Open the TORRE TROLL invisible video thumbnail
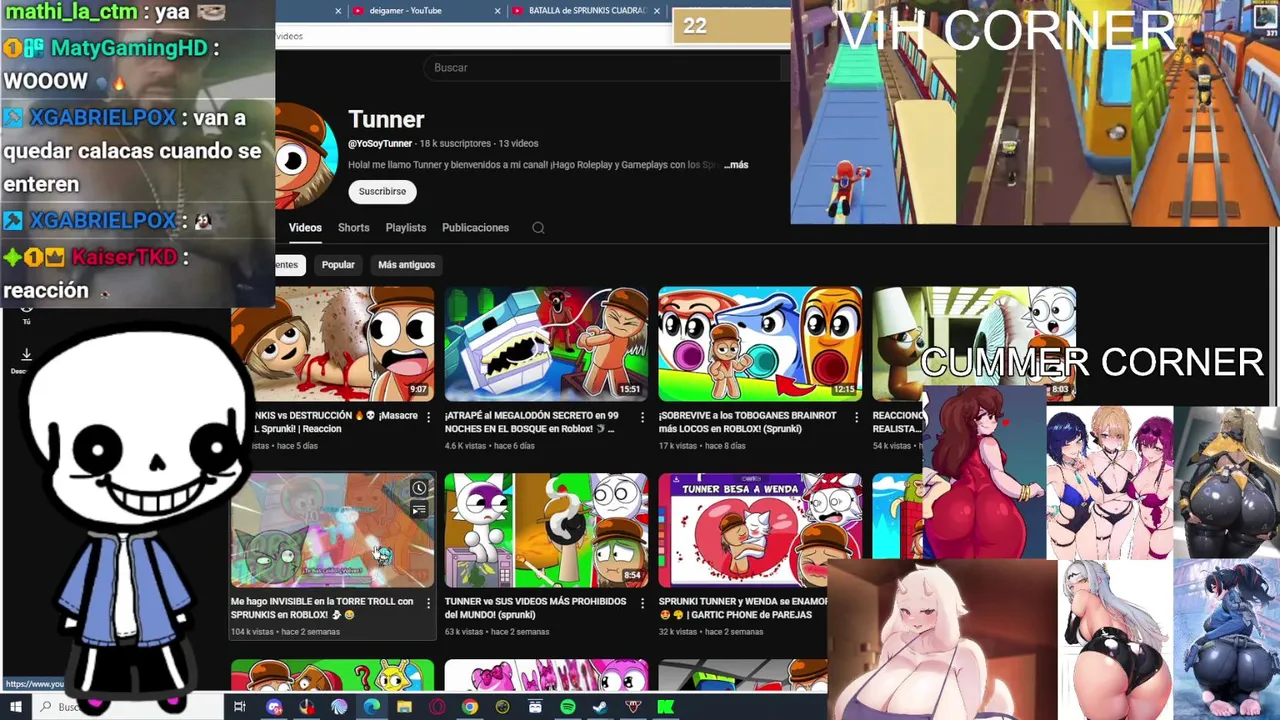Screen dimensions: 1280x720 tap(332, 530)
